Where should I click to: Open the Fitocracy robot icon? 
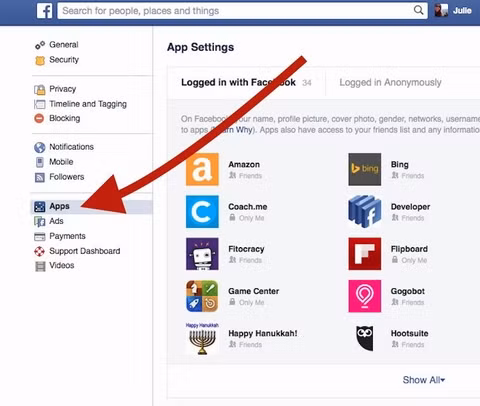(x=202, y=254)
